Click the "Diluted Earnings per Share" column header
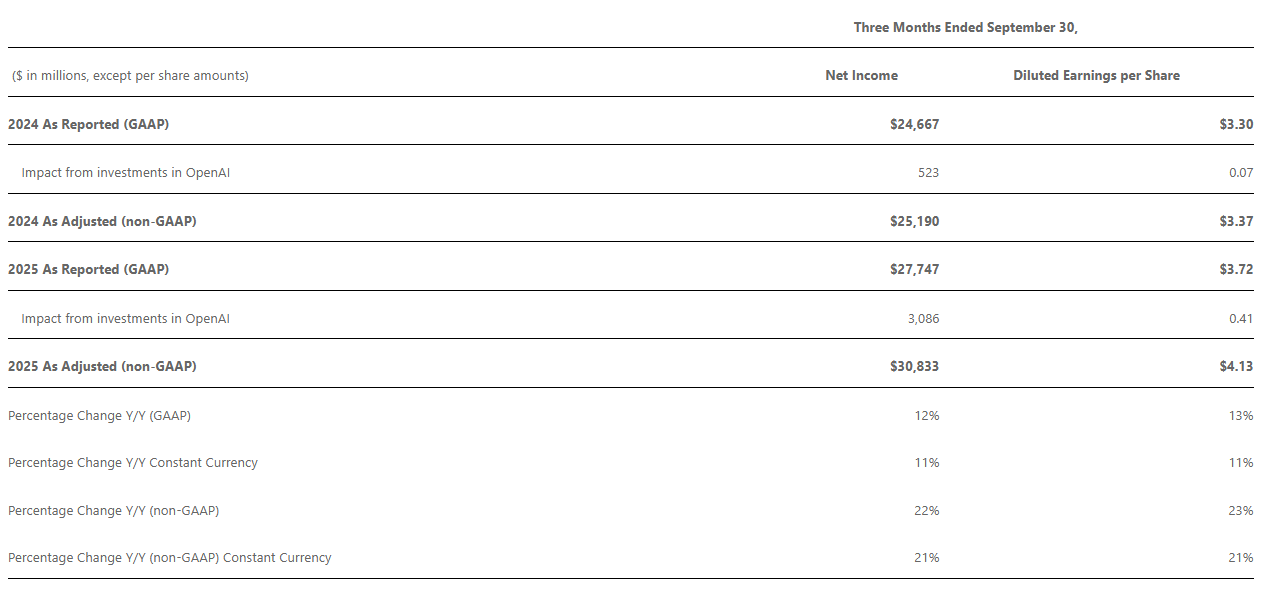 pyautogui.click(x=1096, y=76)
